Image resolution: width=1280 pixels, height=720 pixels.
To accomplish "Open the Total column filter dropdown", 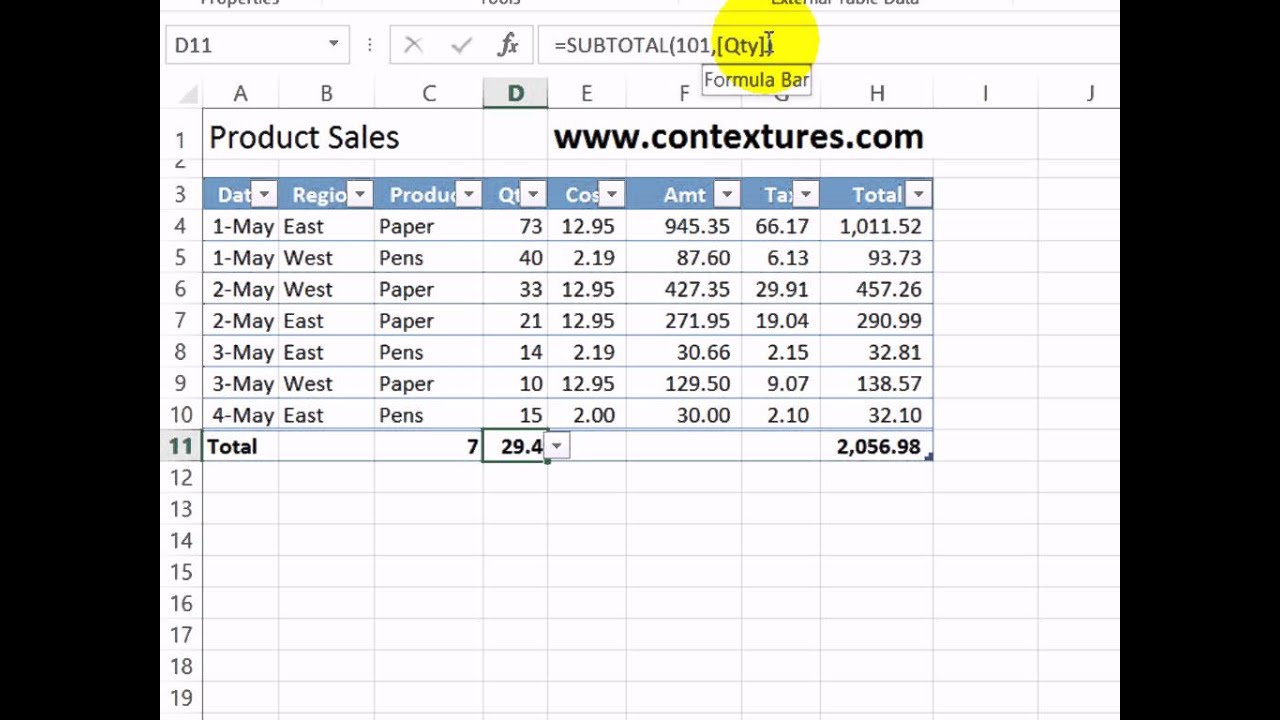I will click(918, 195).
